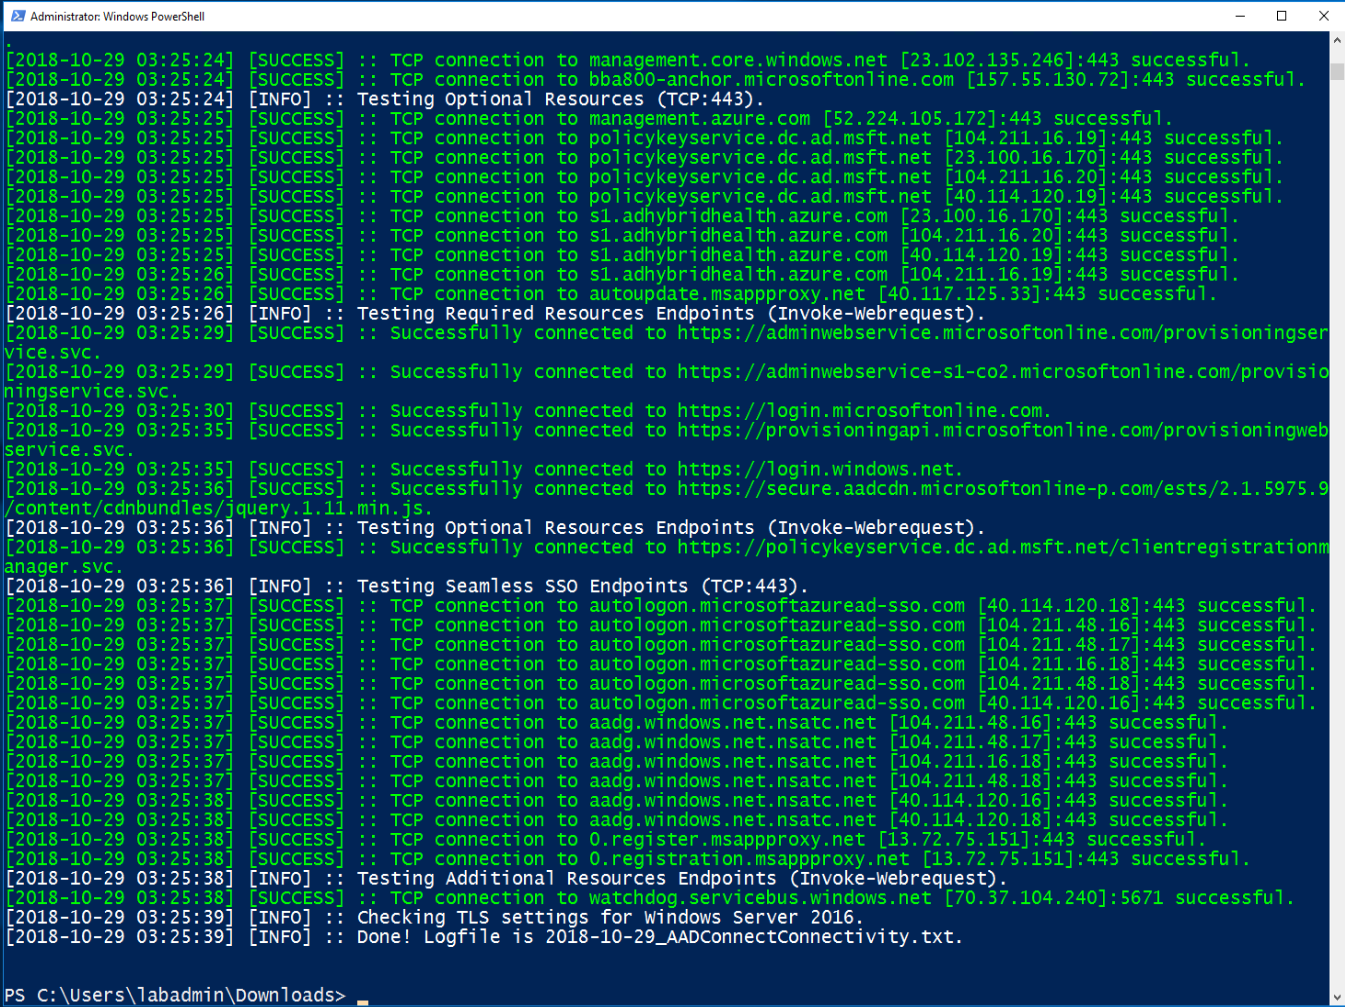The width and height of the screenshot is (1345, 1007).
Task: Click the PS C:\Users\labadmin\Downloads prompt
Action: click(175, 995)
